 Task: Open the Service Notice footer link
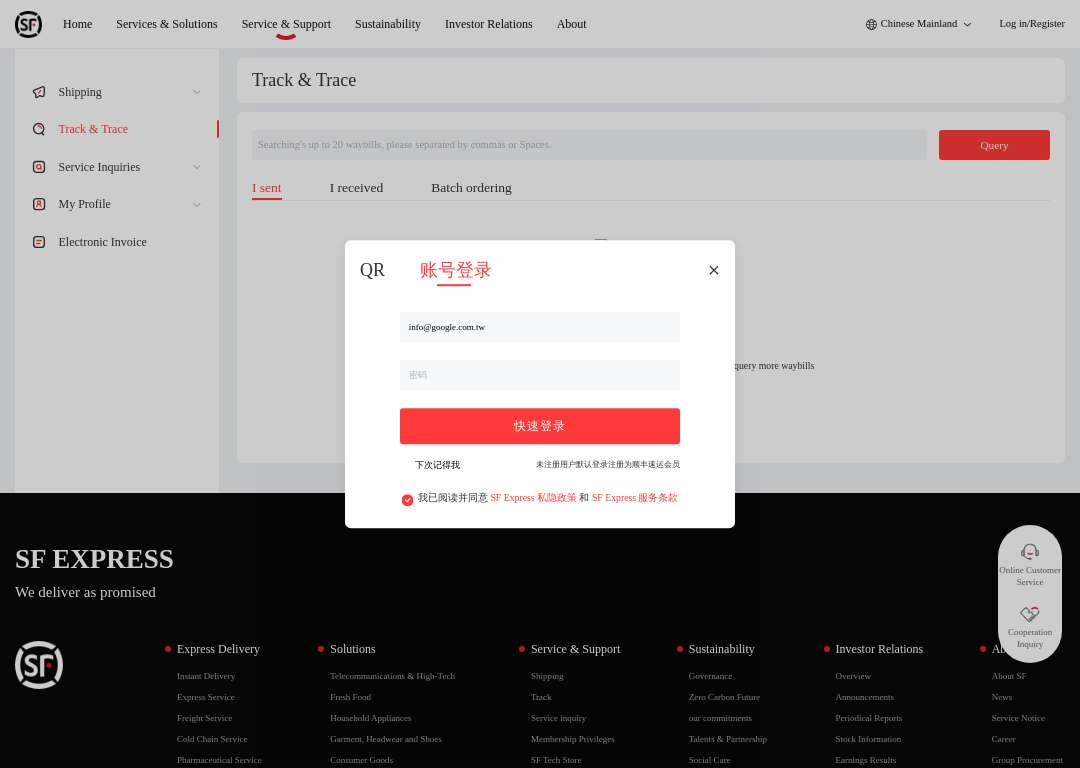click(x=1018, y=718)
